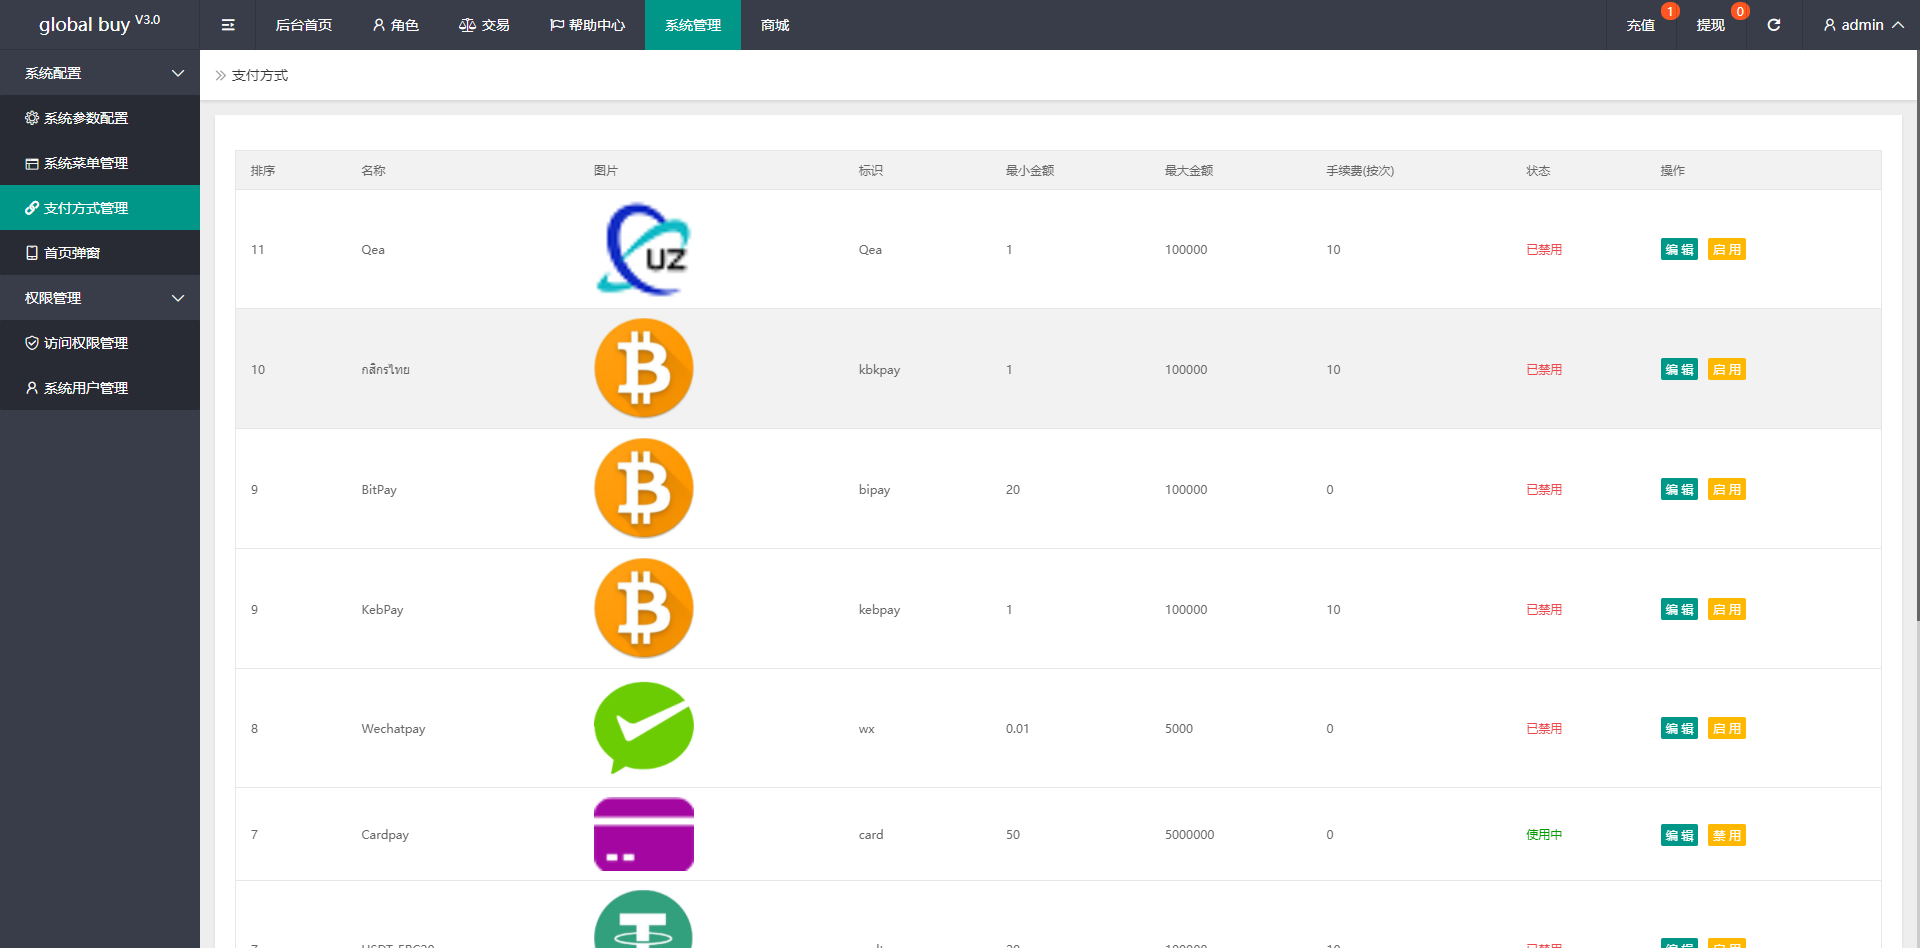1920x948 pixels.
Task: Open the 充值 recharge notifications
Action: pos(1641,25)
